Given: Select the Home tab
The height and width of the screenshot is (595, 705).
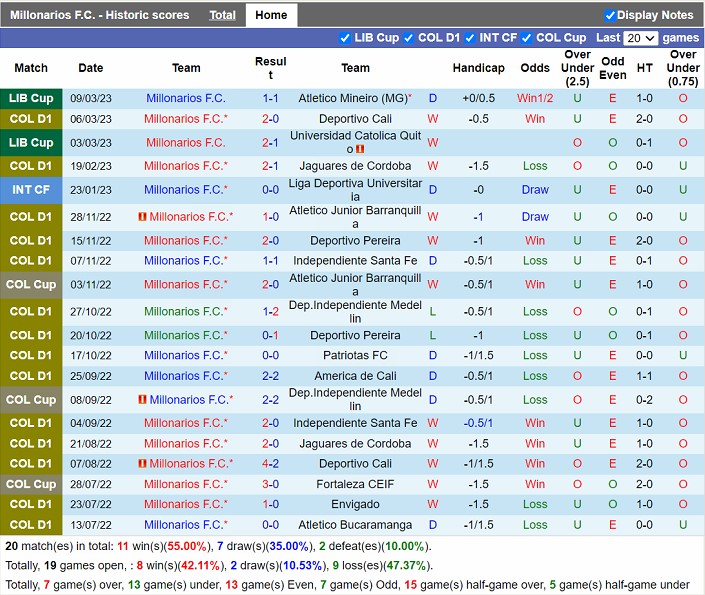Looking at the screenshot, I should point(271,15).
